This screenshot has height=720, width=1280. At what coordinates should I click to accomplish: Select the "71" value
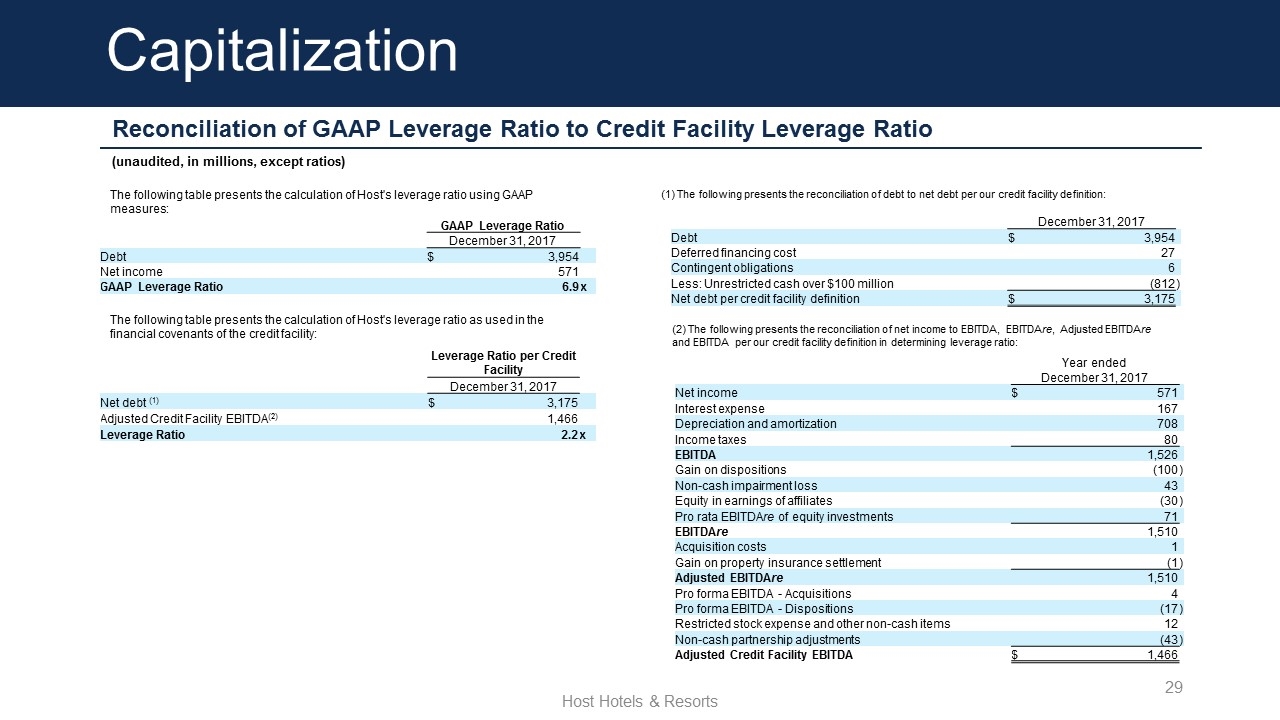[1171, 516]
